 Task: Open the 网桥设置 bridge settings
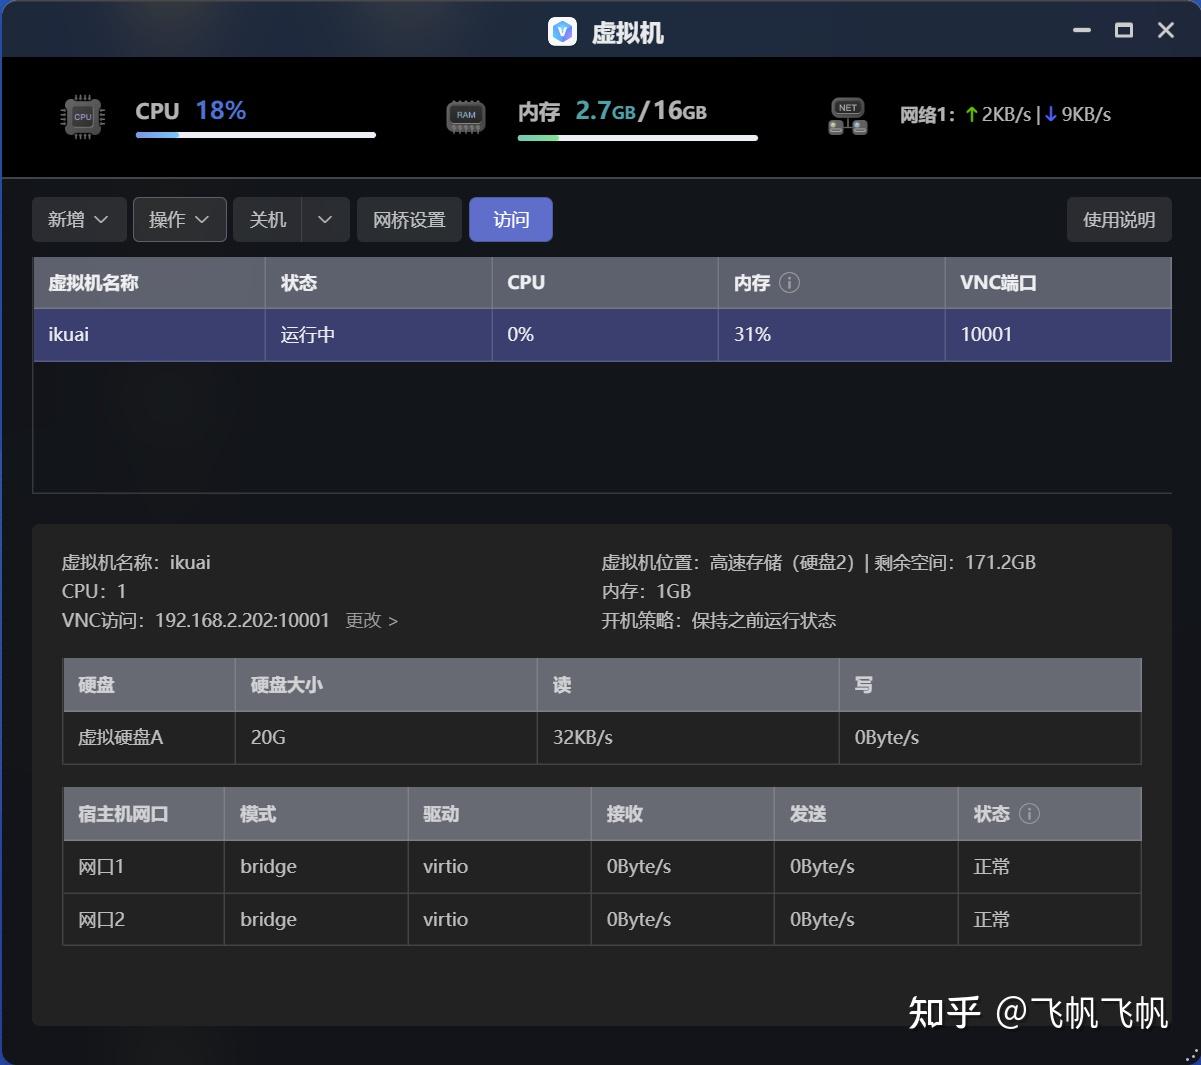(x=409, y=219)
